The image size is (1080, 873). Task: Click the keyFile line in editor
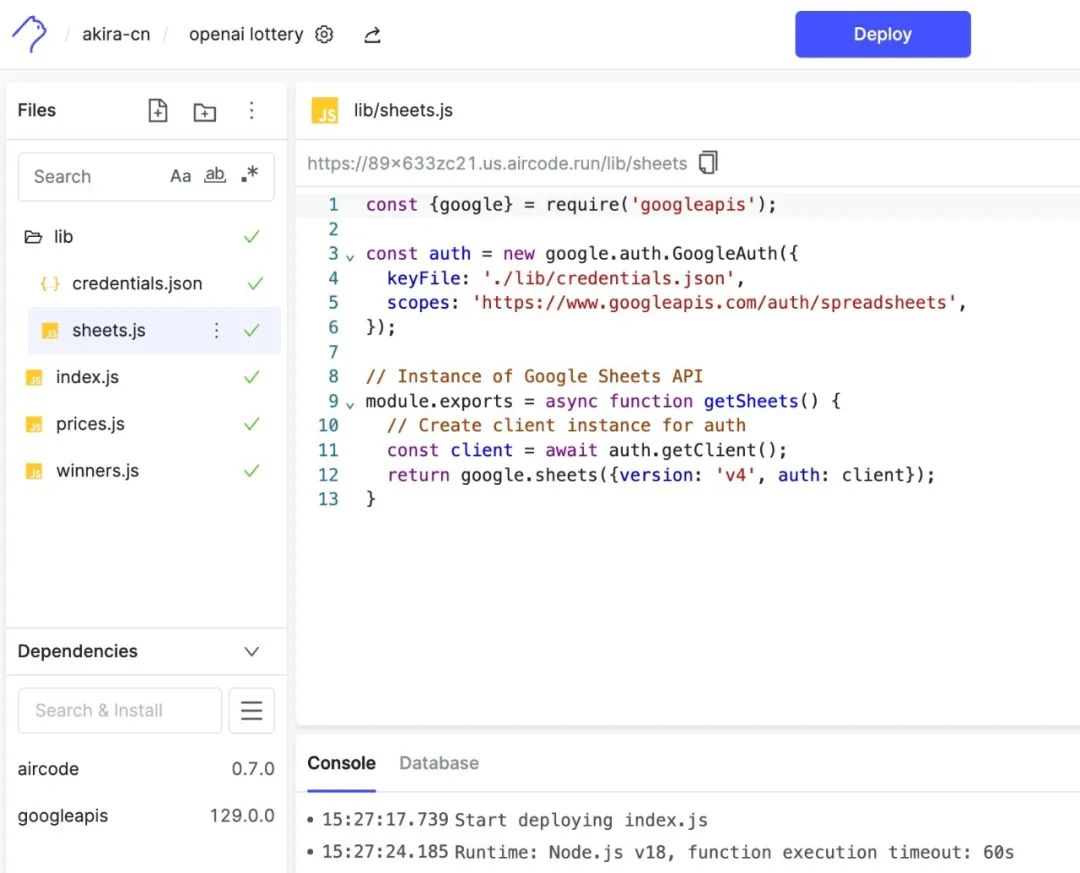[x=565, y=278]
